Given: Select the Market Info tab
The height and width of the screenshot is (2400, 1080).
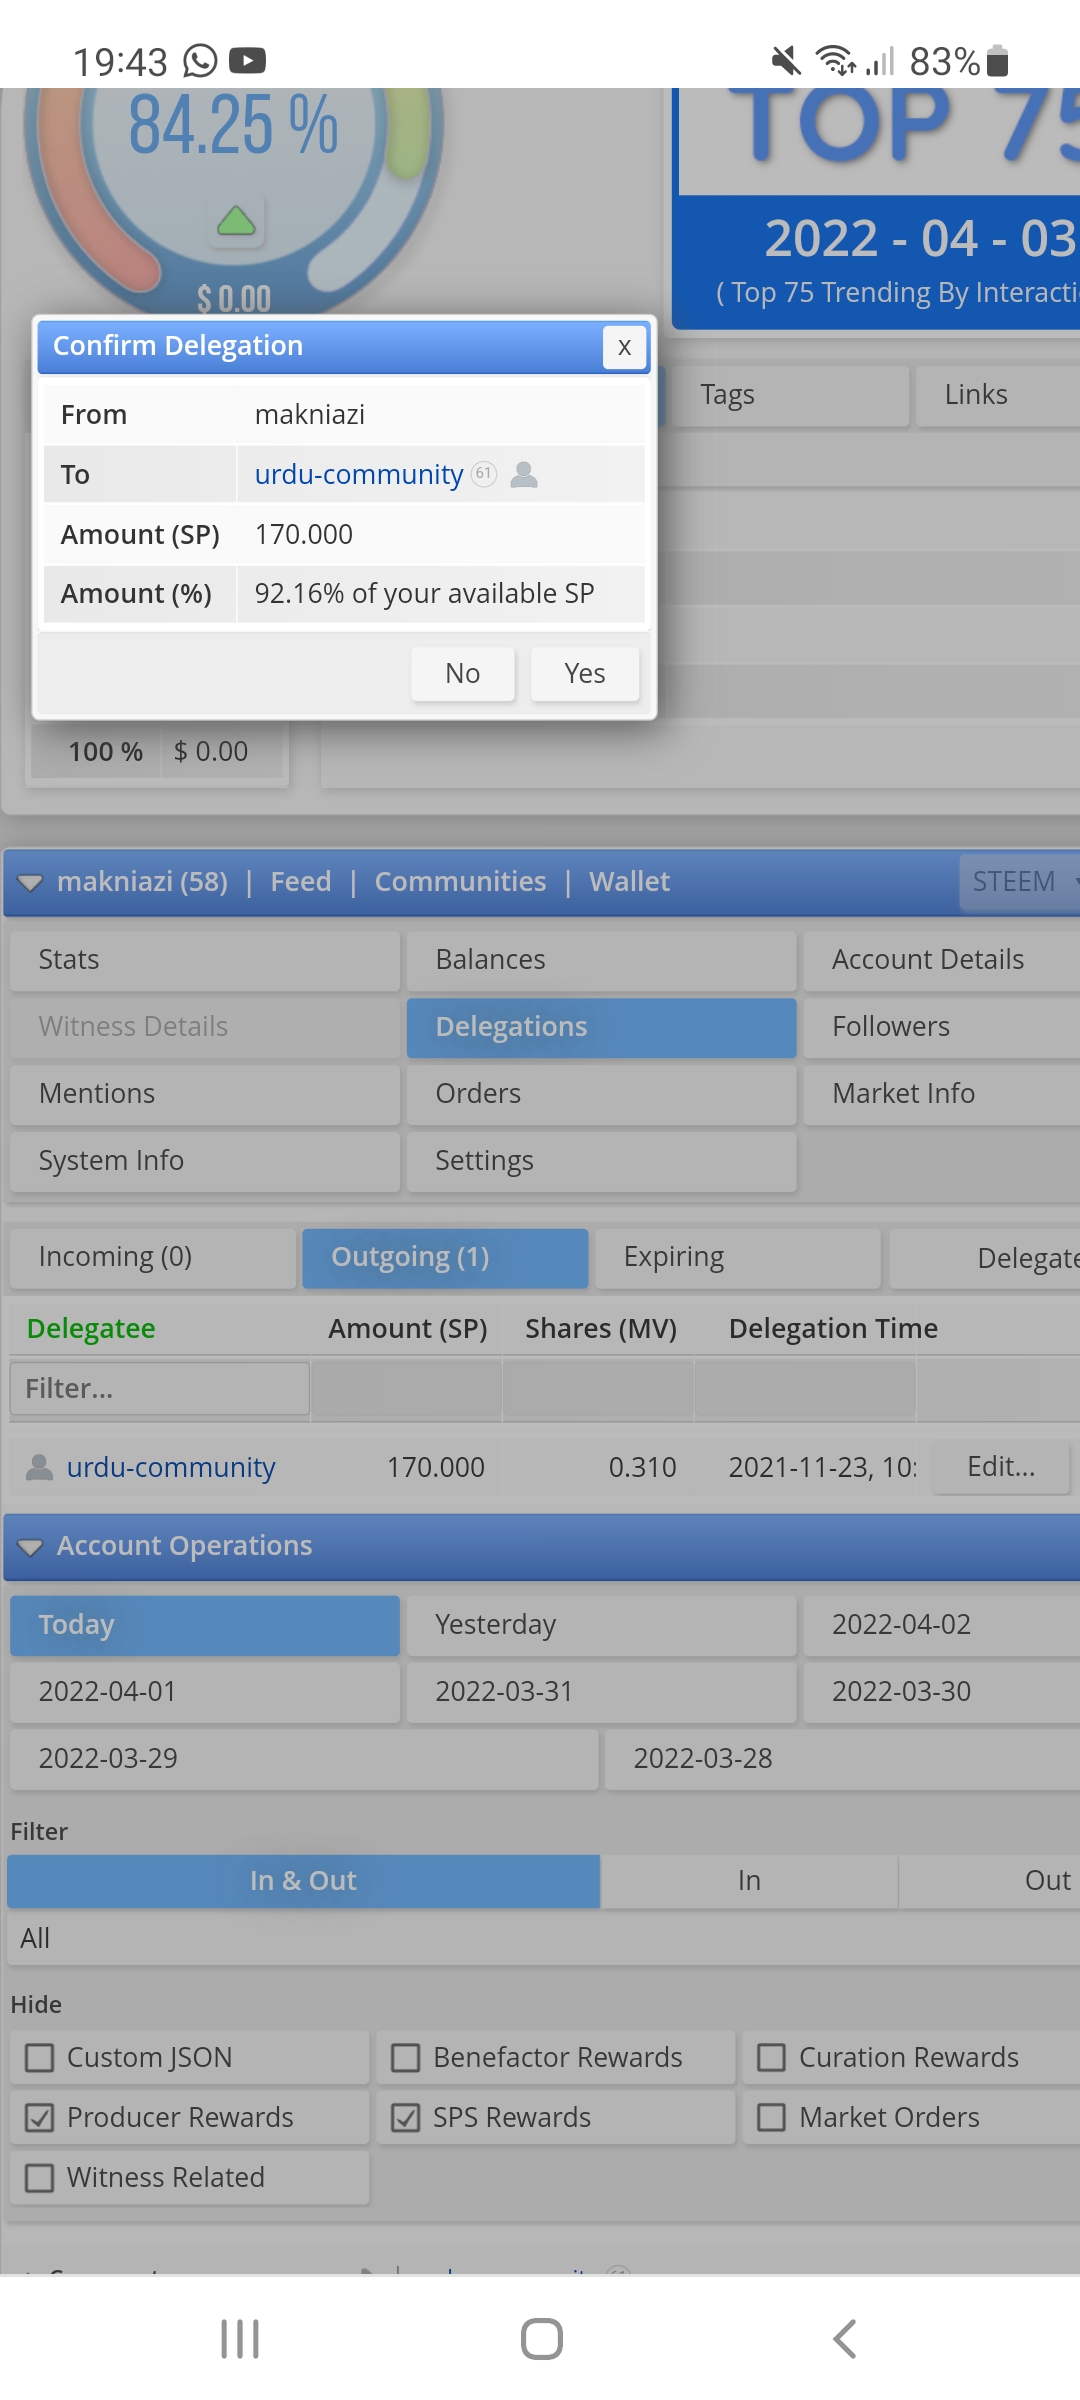Looking at the screenshot, I should pos(941,1094).
